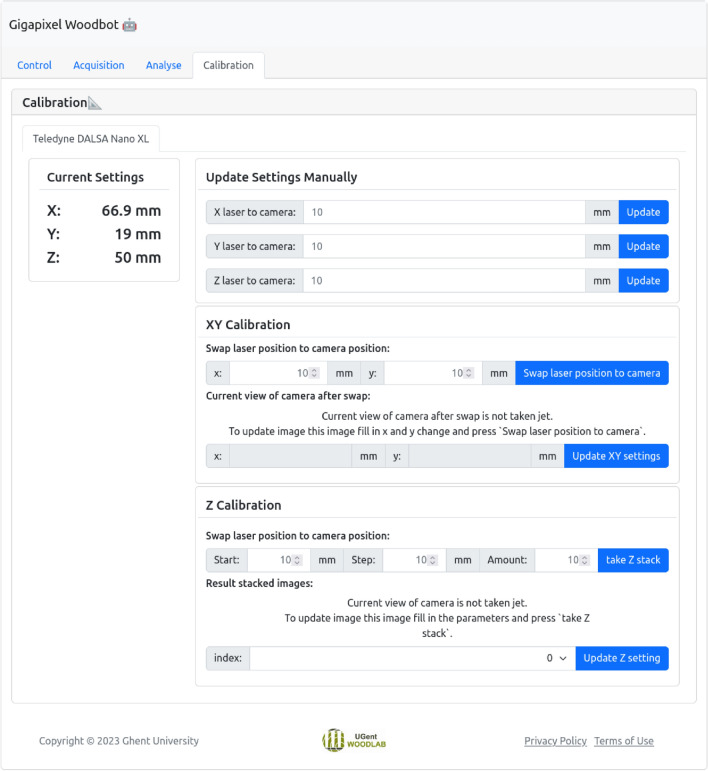The height and width of the screenshot is (771, 708).
Task: Switch to the Control tab
Action: 35,65
